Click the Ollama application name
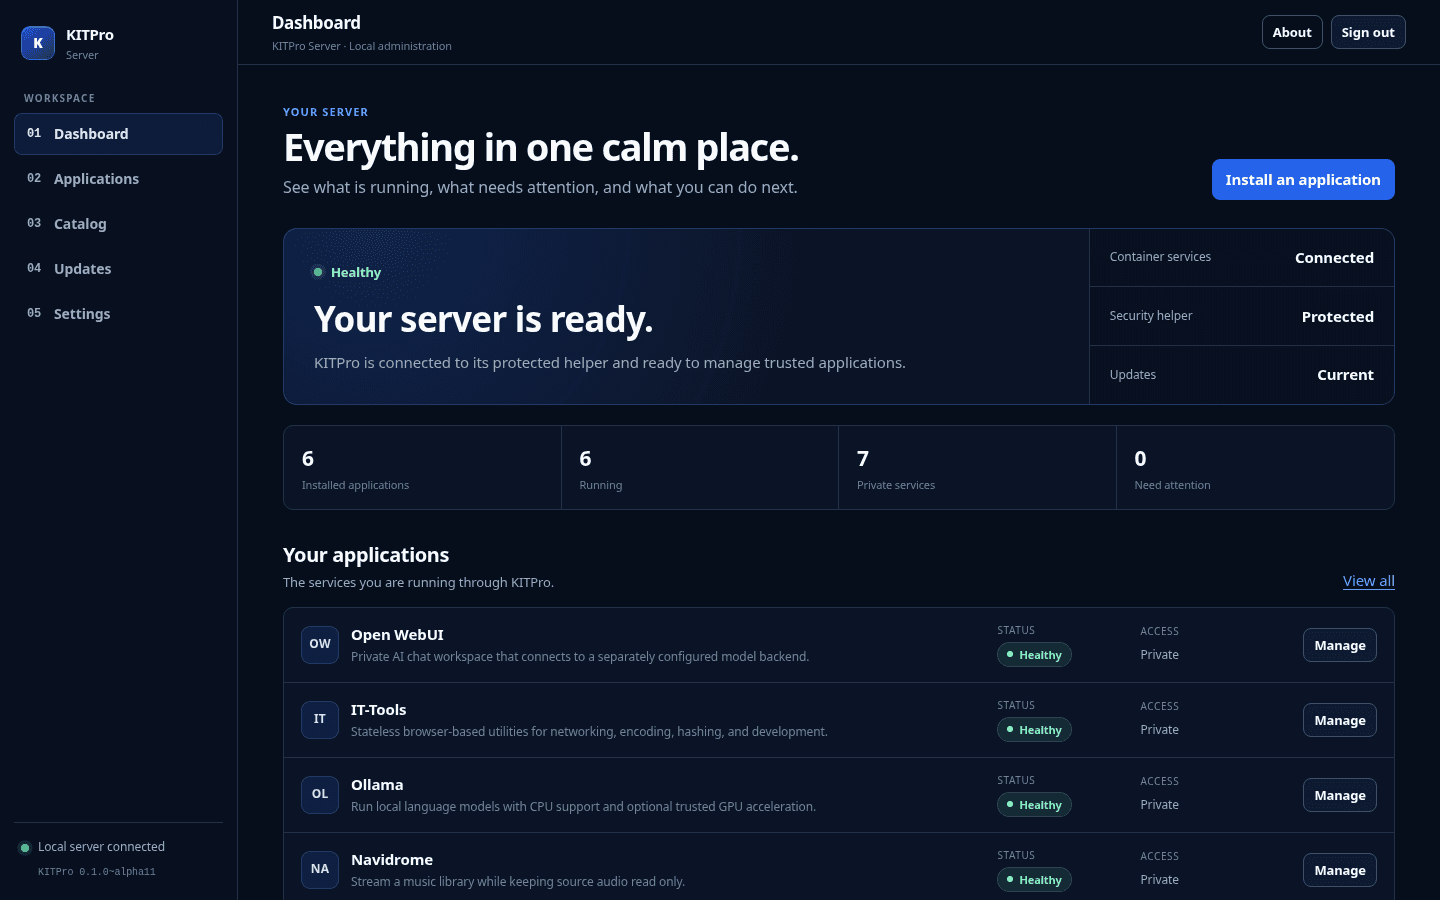This screenshot has height=900, width=1440. (x=377, y=785)
